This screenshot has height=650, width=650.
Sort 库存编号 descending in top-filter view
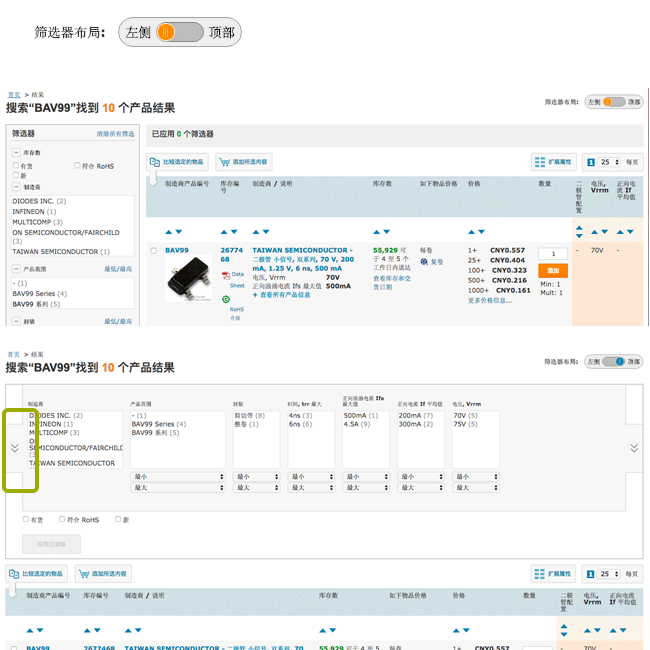[x=97, y=630]
